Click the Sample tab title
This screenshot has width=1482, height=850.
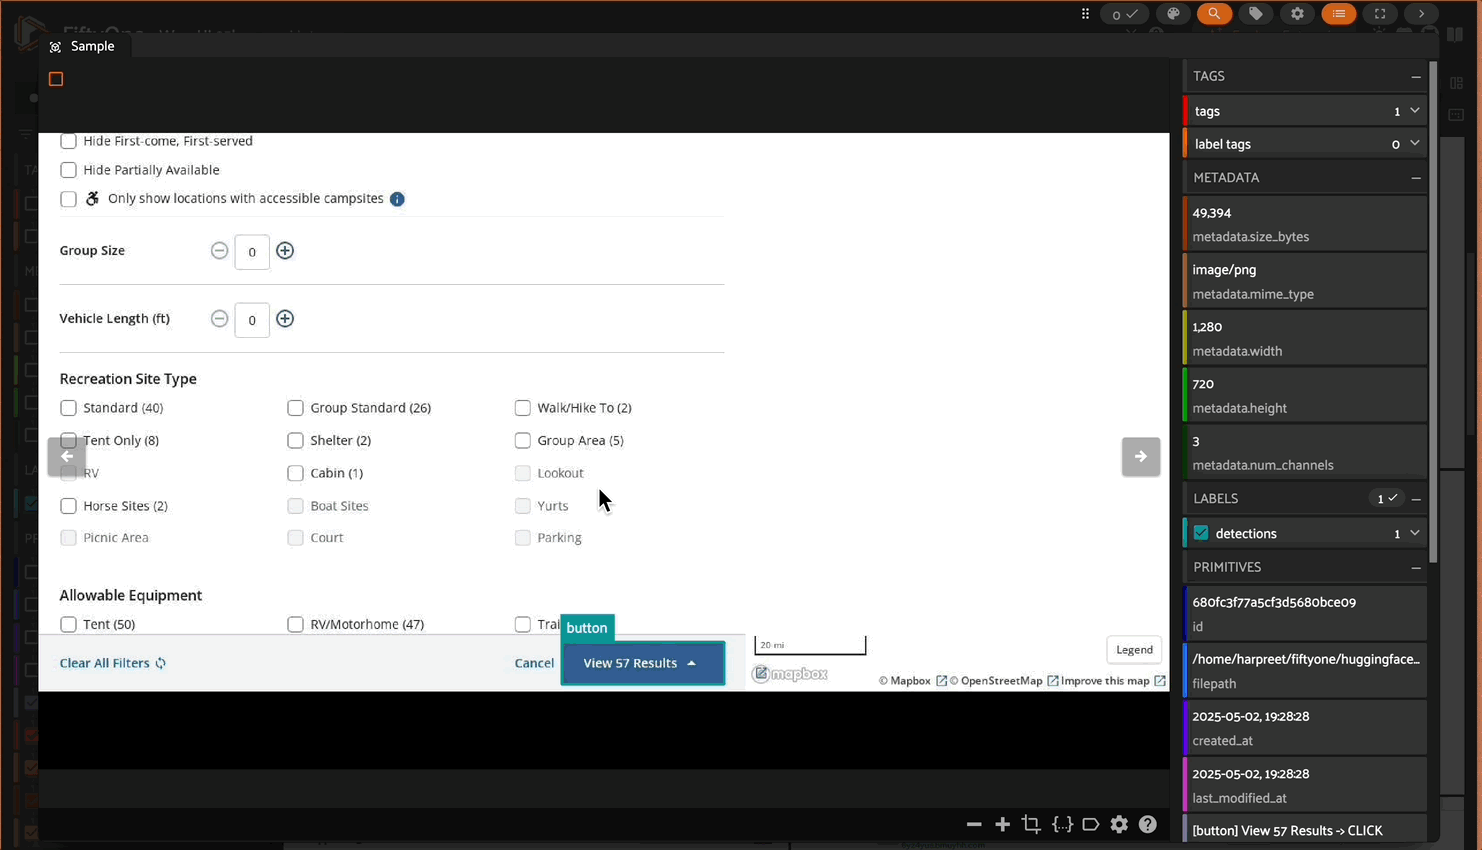tap(92, 46)
